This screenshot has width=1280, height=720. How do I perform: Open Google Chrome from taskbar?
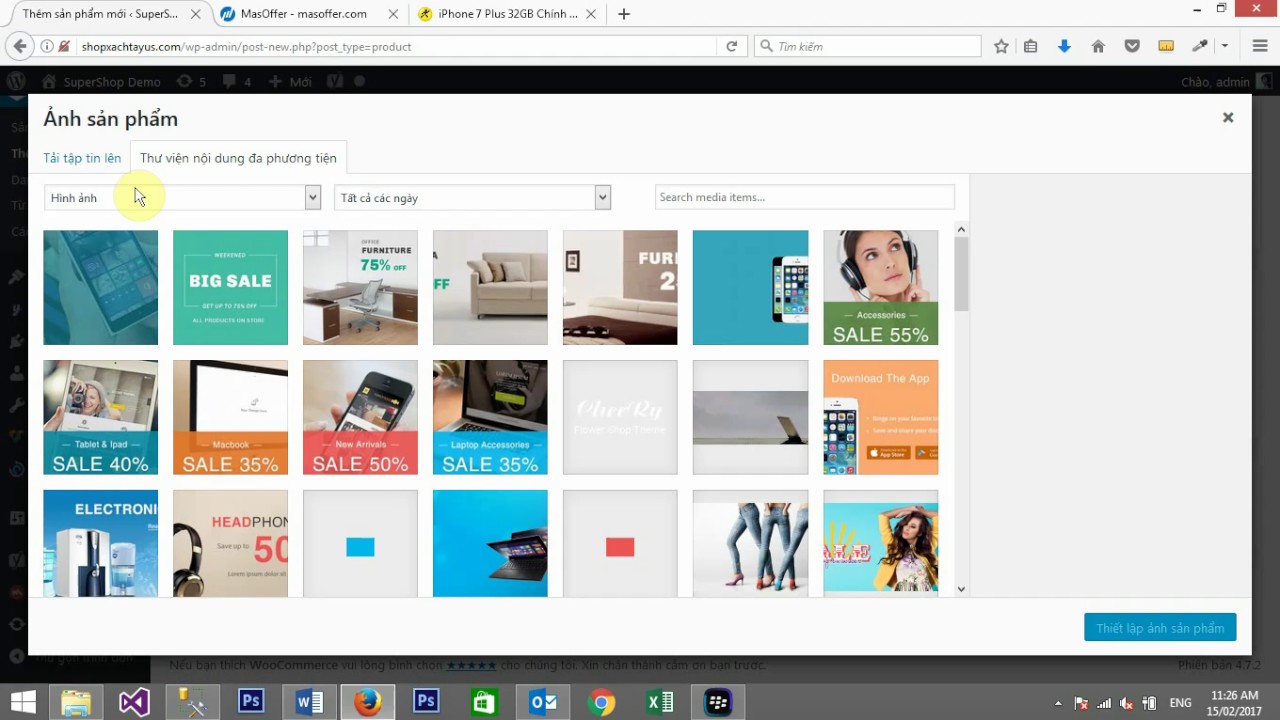pyautogui.click(x=601, y=702)
